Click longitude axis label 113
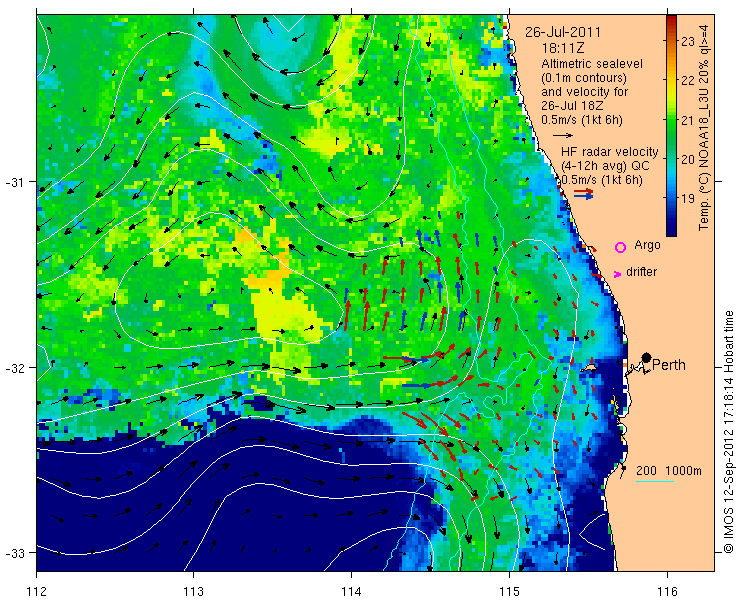This screenshot has height=600, width=740. tap(193, 591)
